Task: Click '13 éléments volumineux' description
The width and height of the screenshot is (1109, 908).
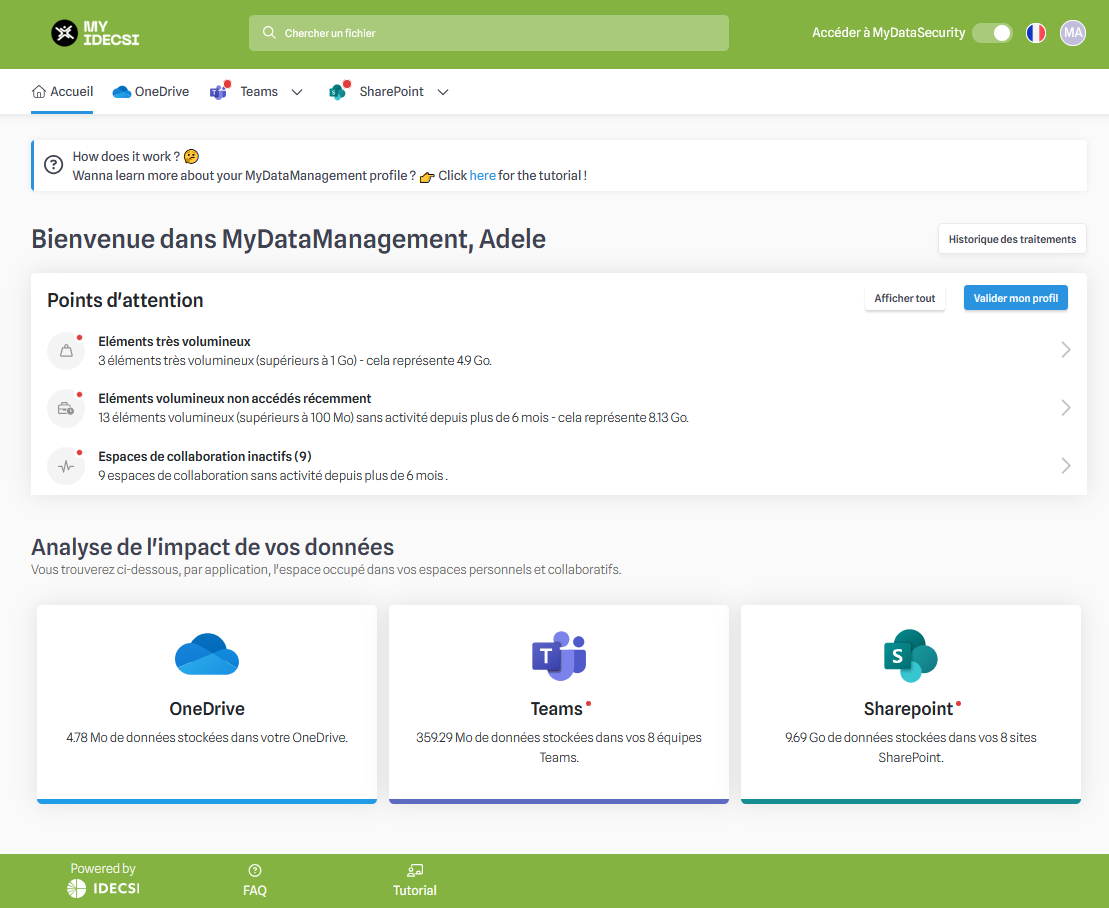Action: tap(393, 418)
